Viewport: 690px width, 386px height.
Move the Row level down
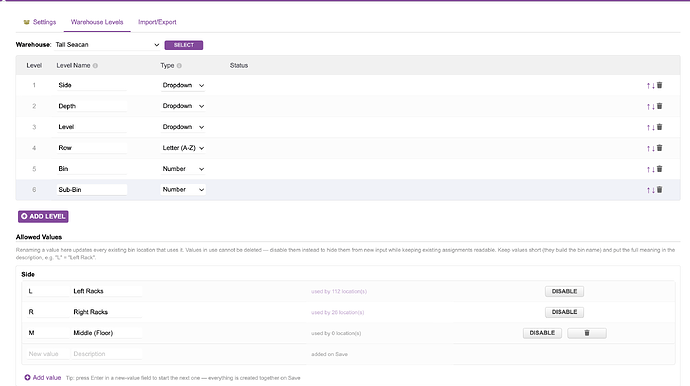(x=653, y=148)
